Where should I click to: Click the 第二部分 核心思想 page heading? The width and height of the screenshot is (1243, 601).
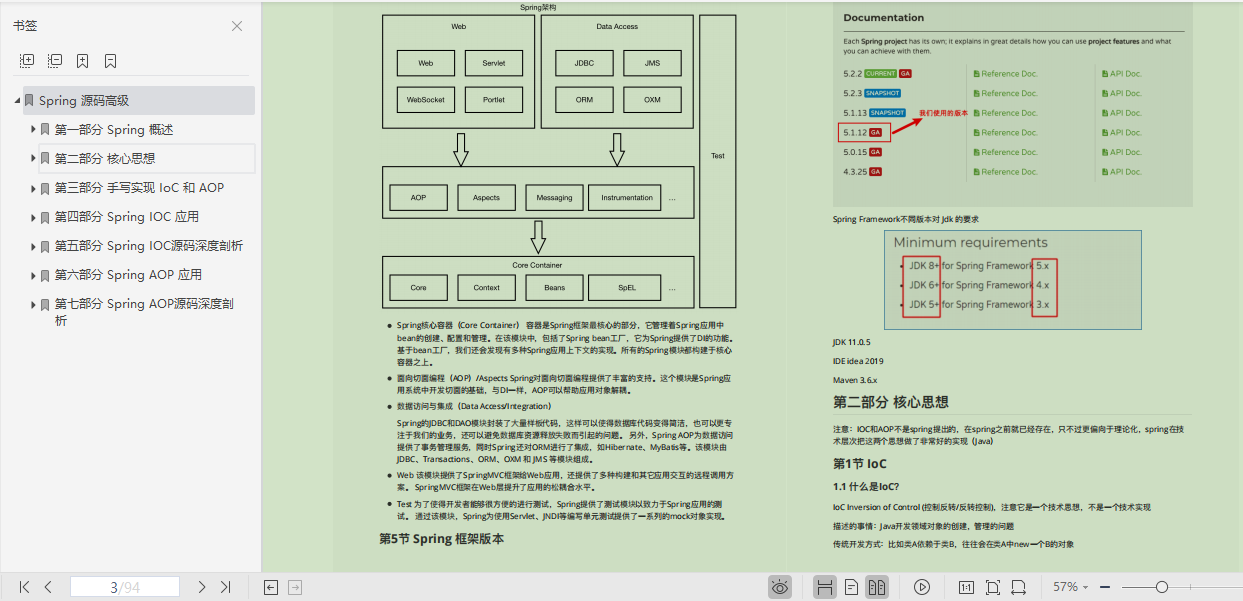[x=891, y=402]
